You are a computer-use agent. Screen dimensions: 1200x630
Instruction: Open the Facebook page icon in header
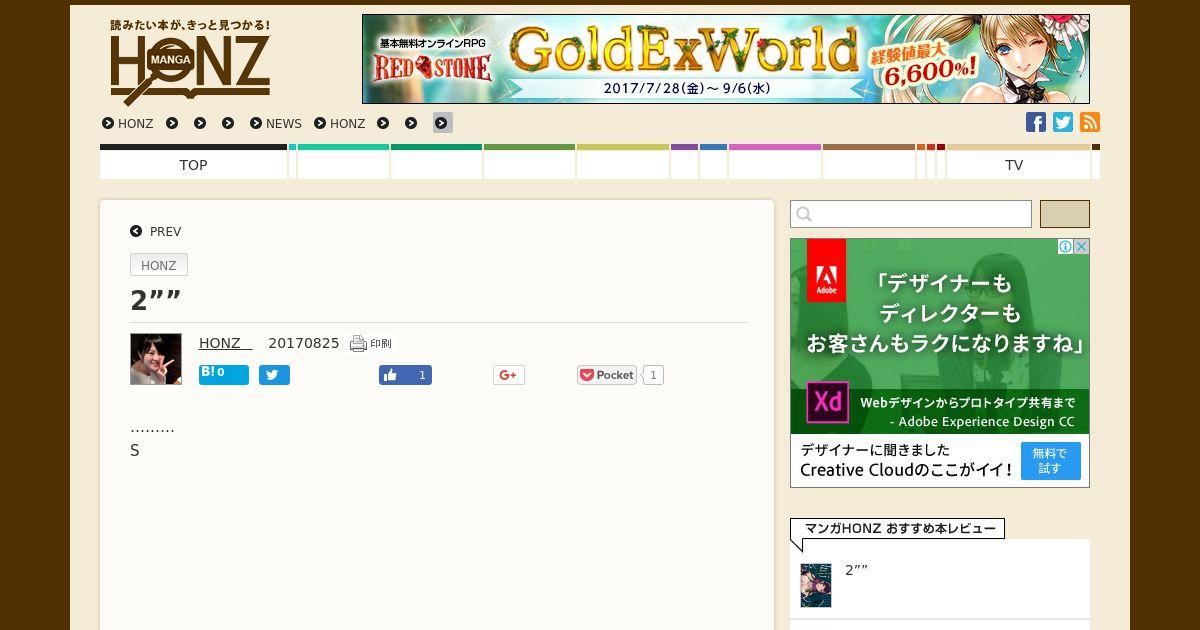(1036, 122)
